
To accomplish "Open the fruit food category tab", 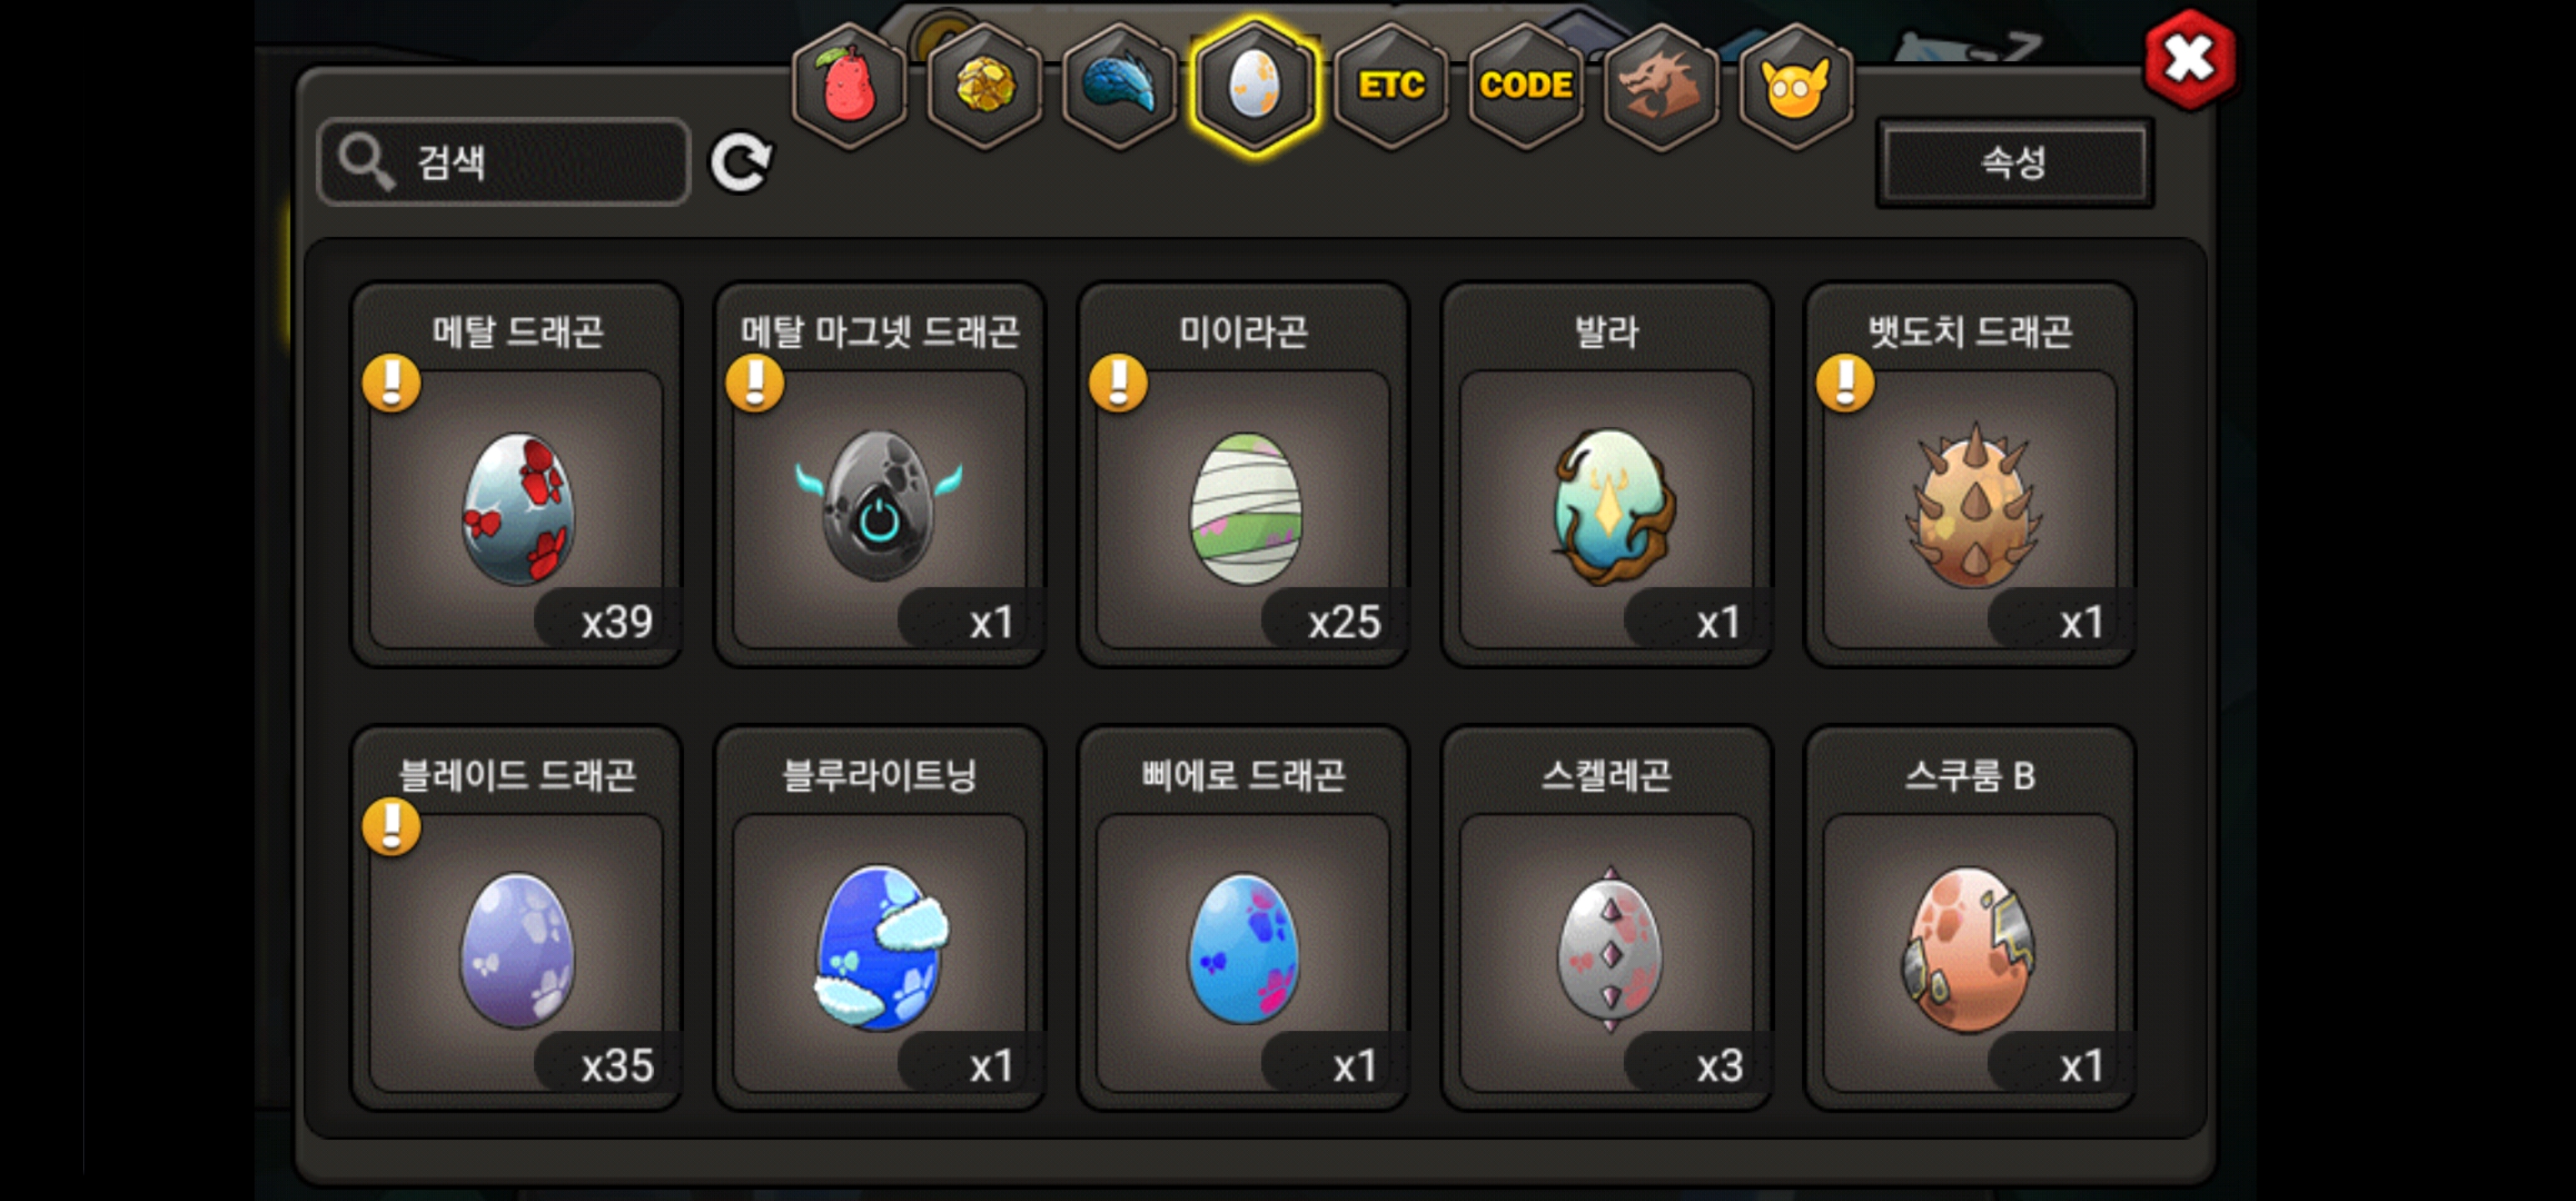I will 849,87.
